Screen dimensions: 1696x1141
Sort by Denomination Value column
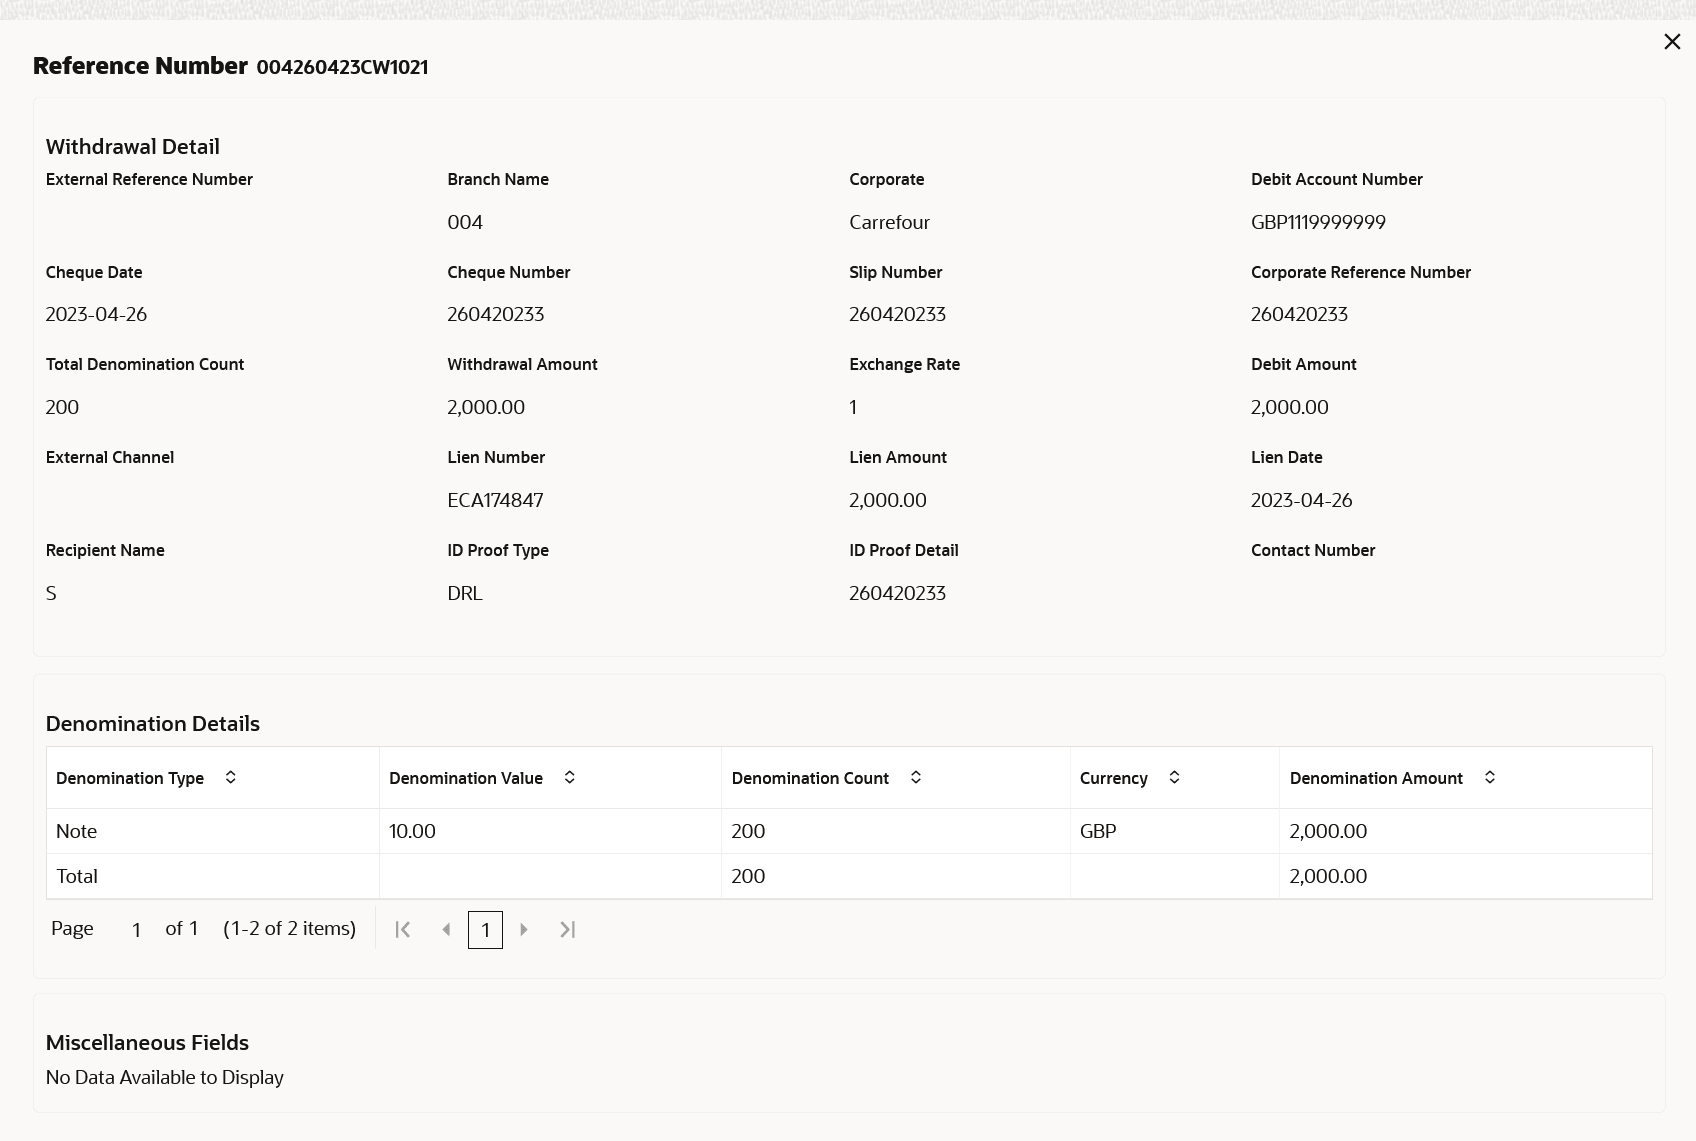[x=569, y=777]
